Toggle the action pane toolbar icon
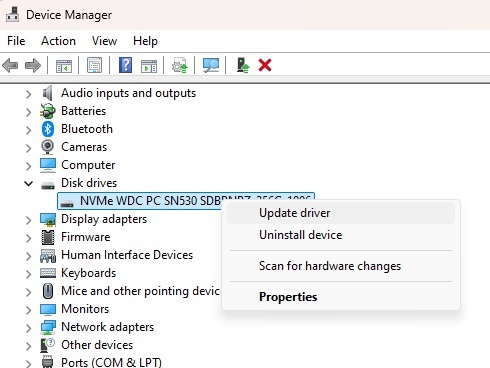 149,66
